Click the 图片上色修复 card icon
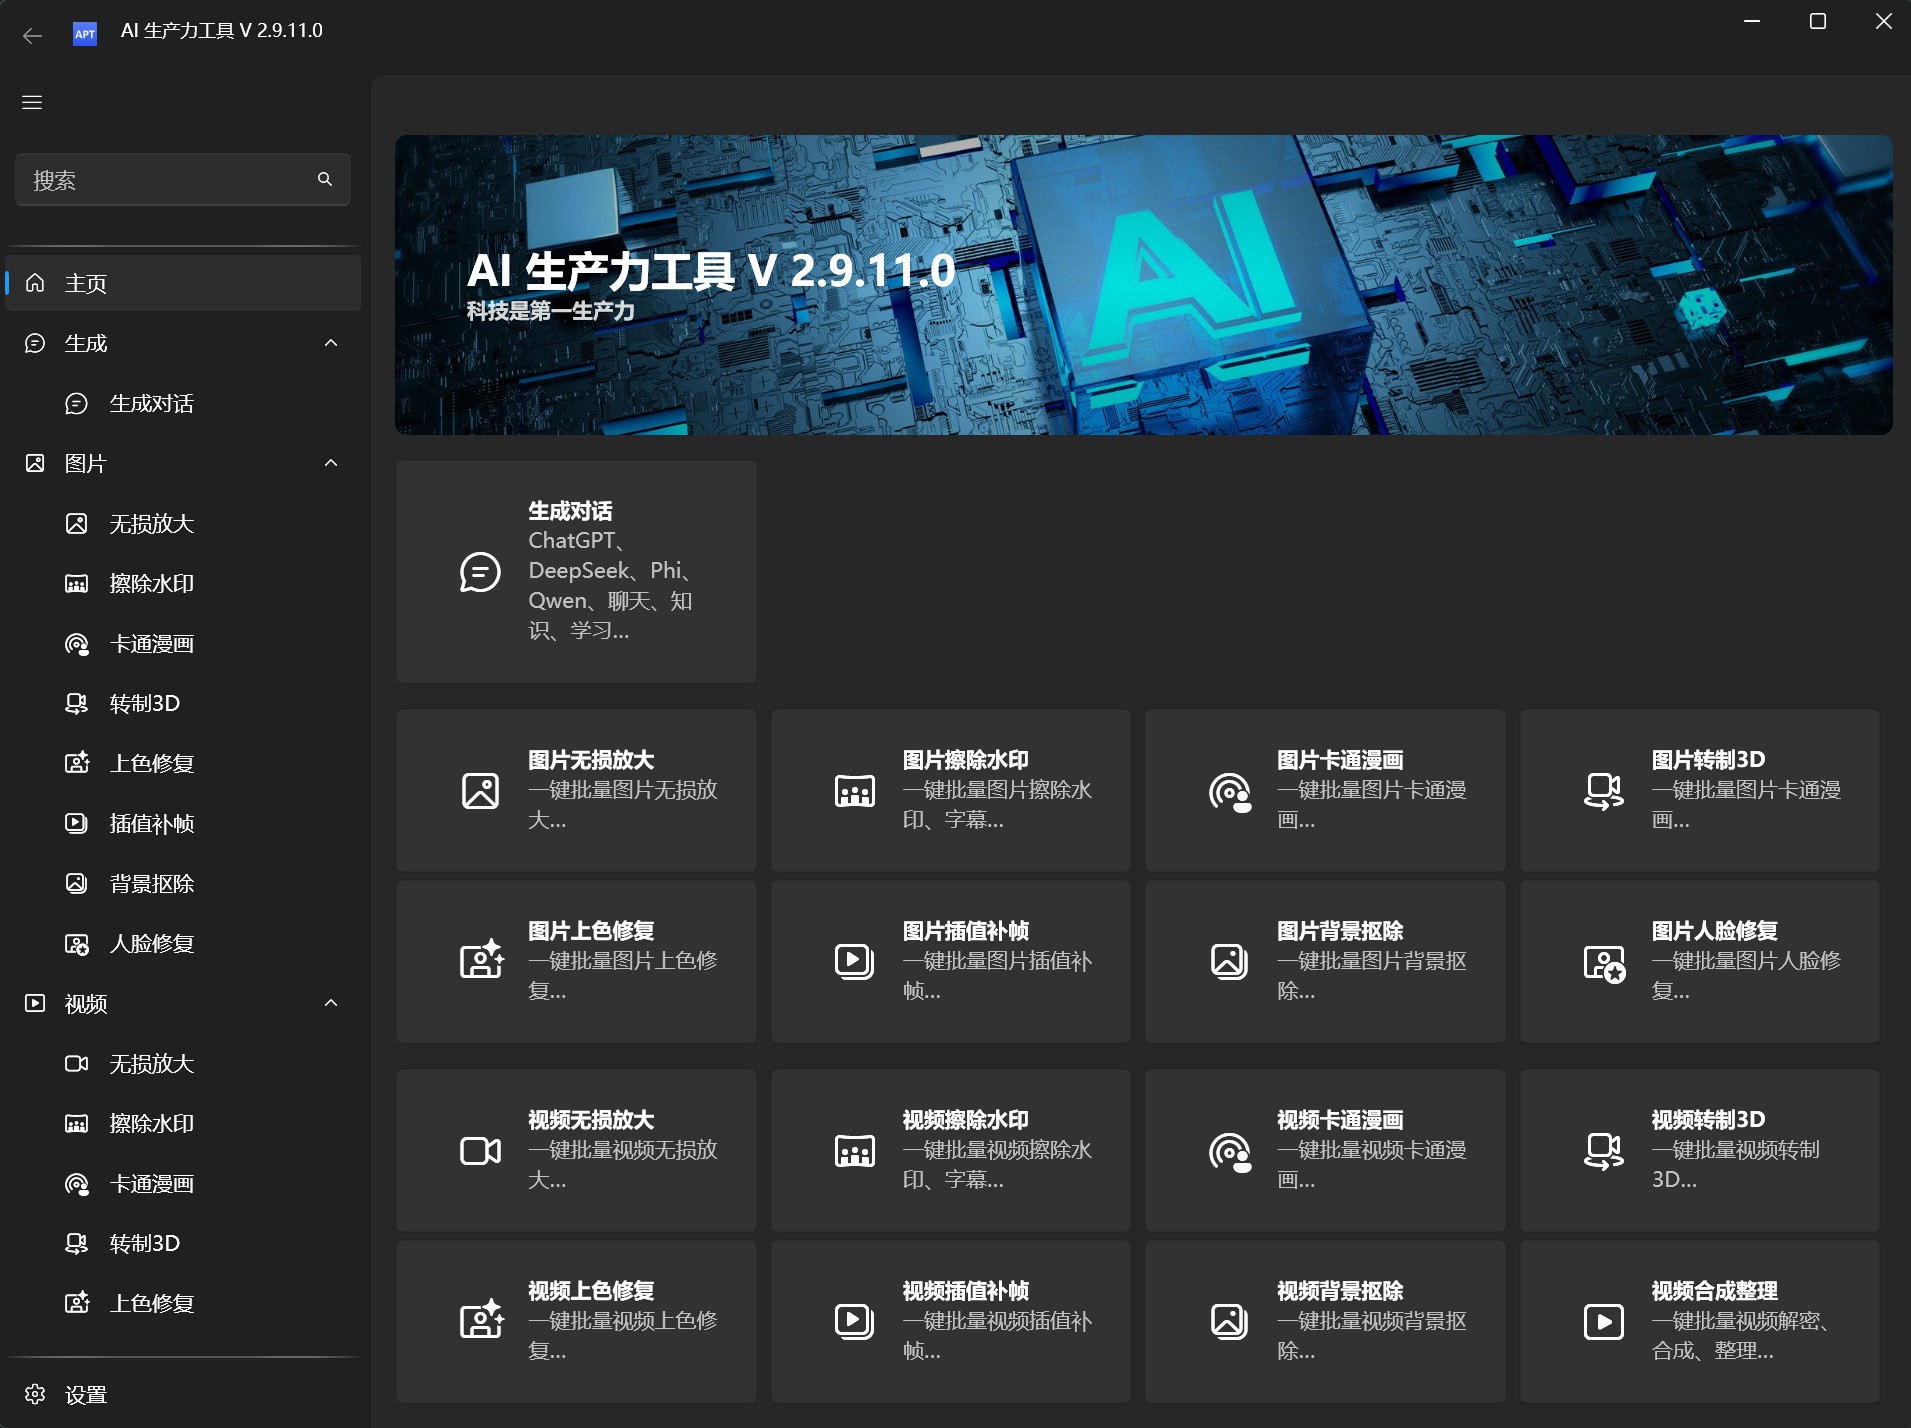Screen dimensions: 1911x1428 coord(481,960)
